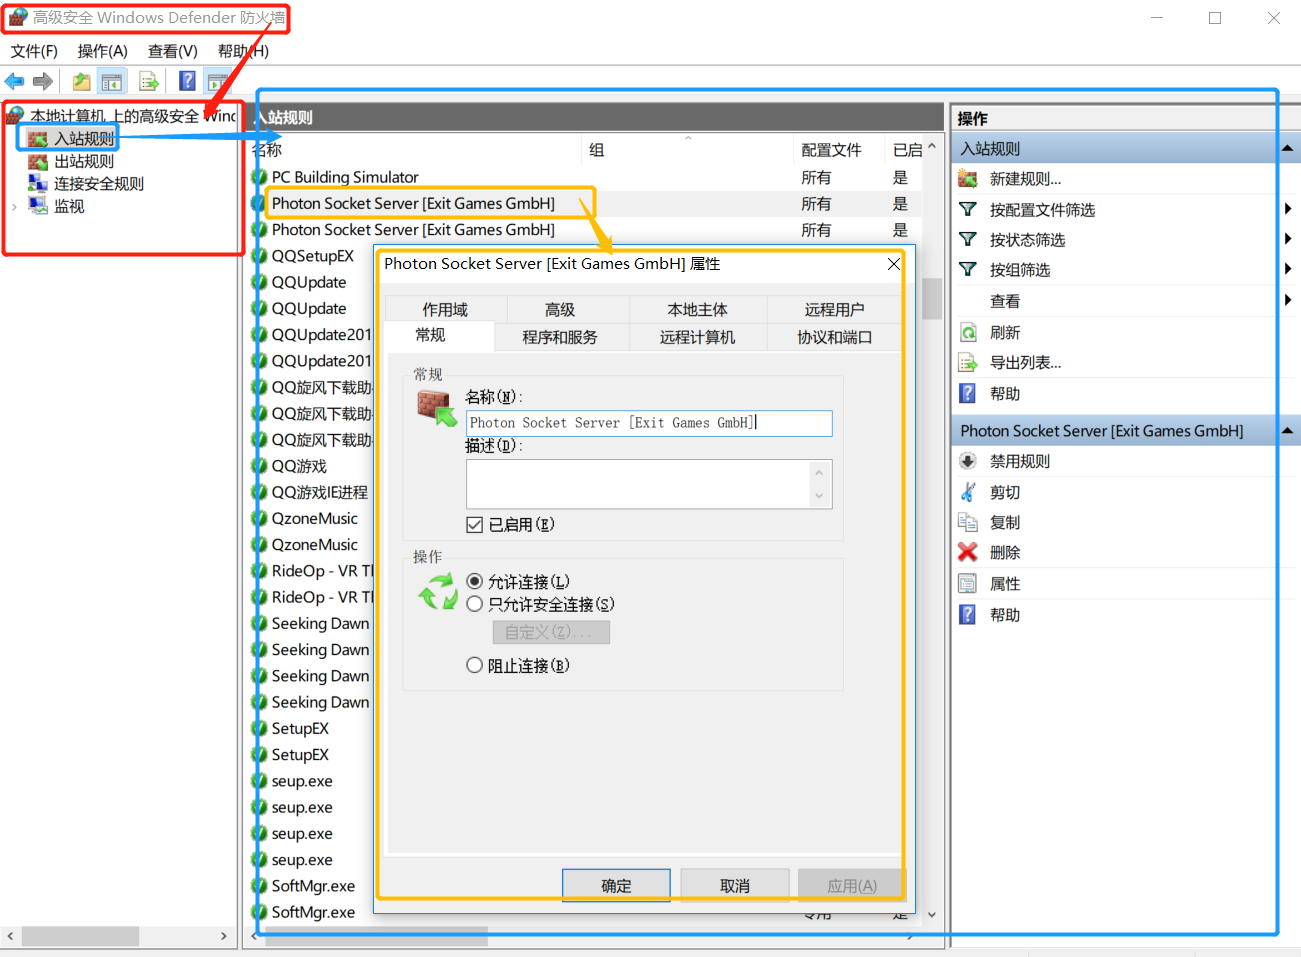
Task: Select the 允许连接 radio button
Action: [x=475, y=581]
